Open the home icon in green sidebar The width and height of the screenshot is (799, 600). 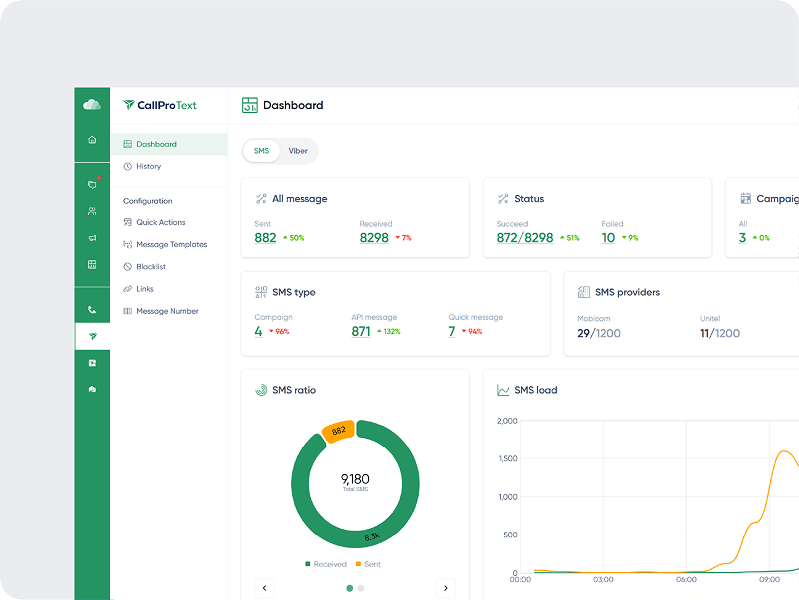pyautogui.click(x=92, y=140)
